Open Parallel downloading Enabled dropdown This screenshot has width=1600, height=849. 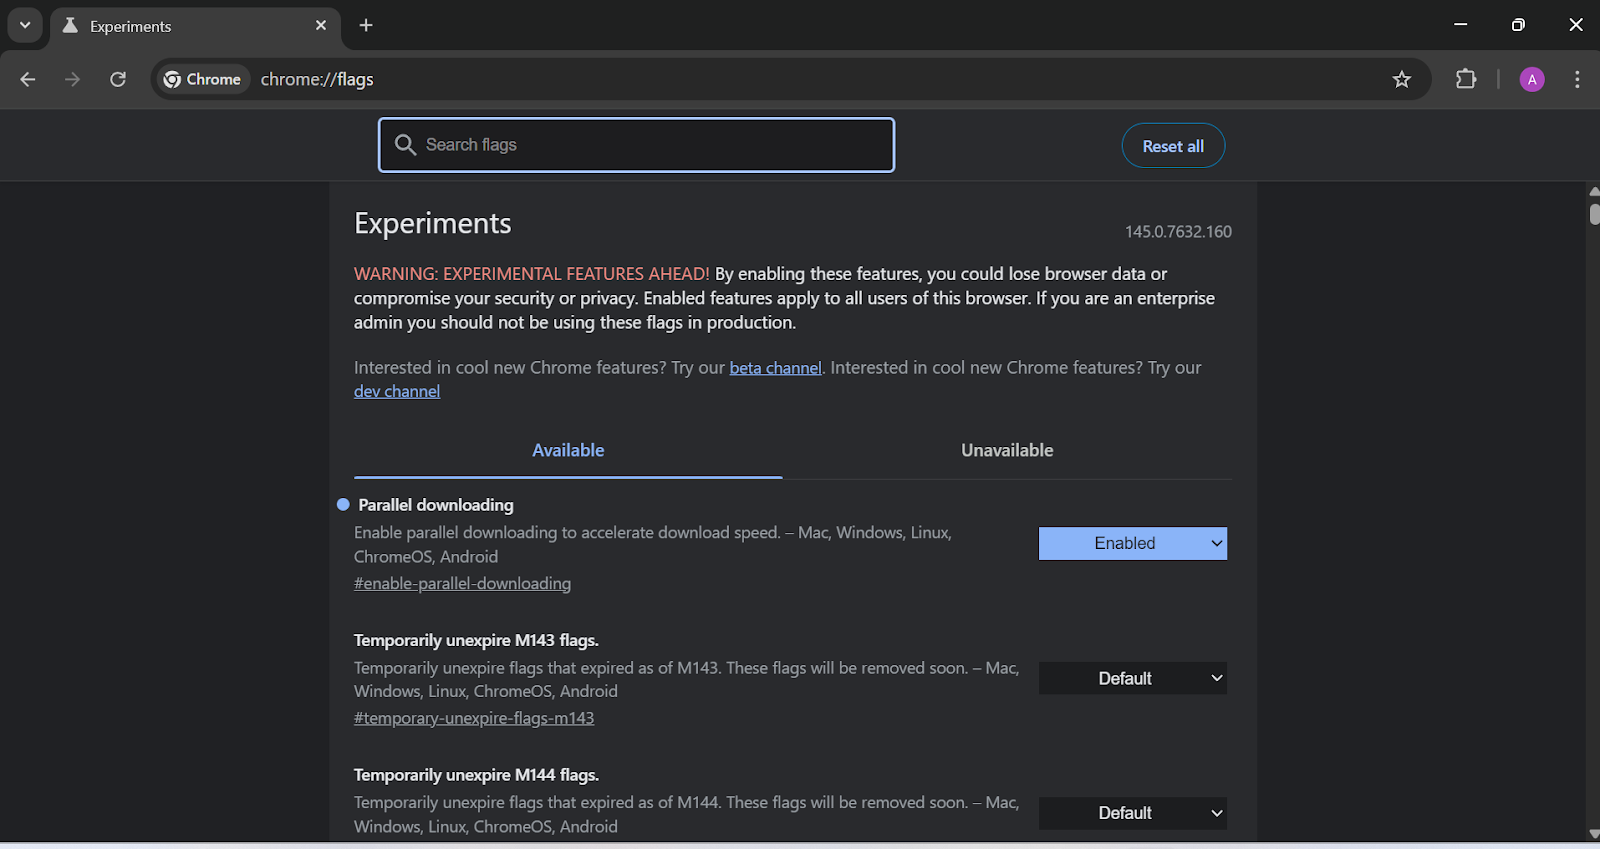click(x=1132, y=543)
